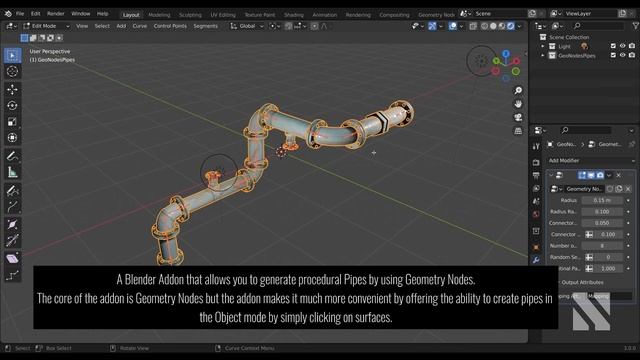Image resolution: width=640 pixels, height=360 pixels.
Task: Select the curve Draw tool
Action: (12, 191)
